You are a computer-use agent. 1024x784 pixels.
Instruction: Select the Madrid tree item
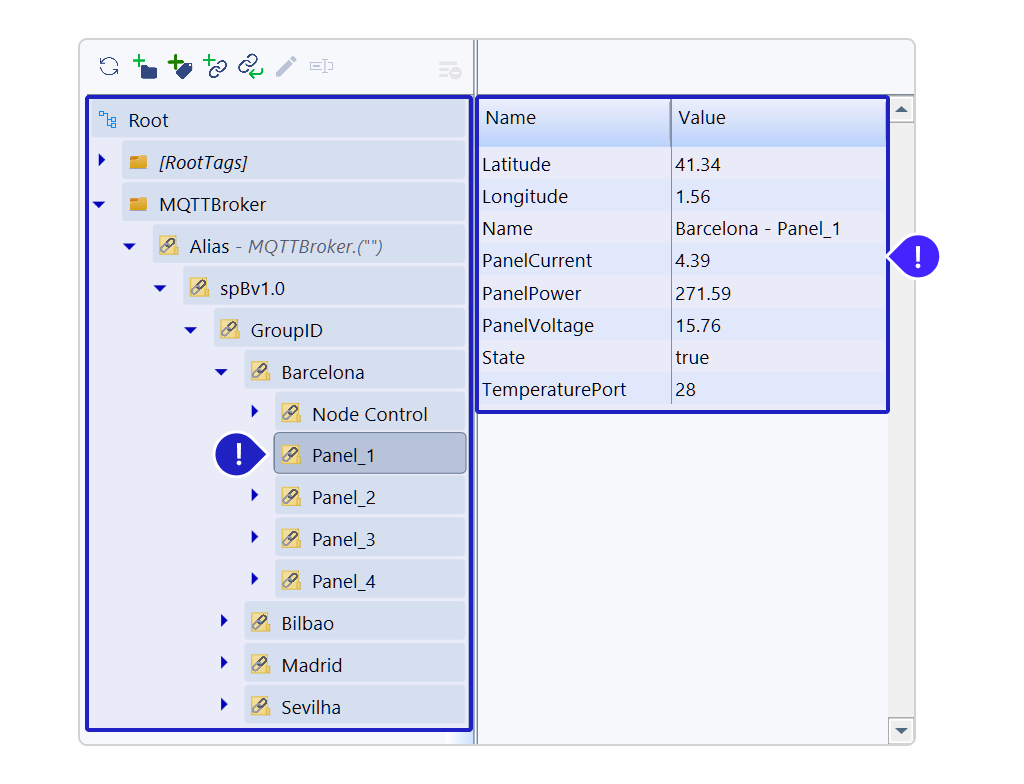[x=311, y=666]
